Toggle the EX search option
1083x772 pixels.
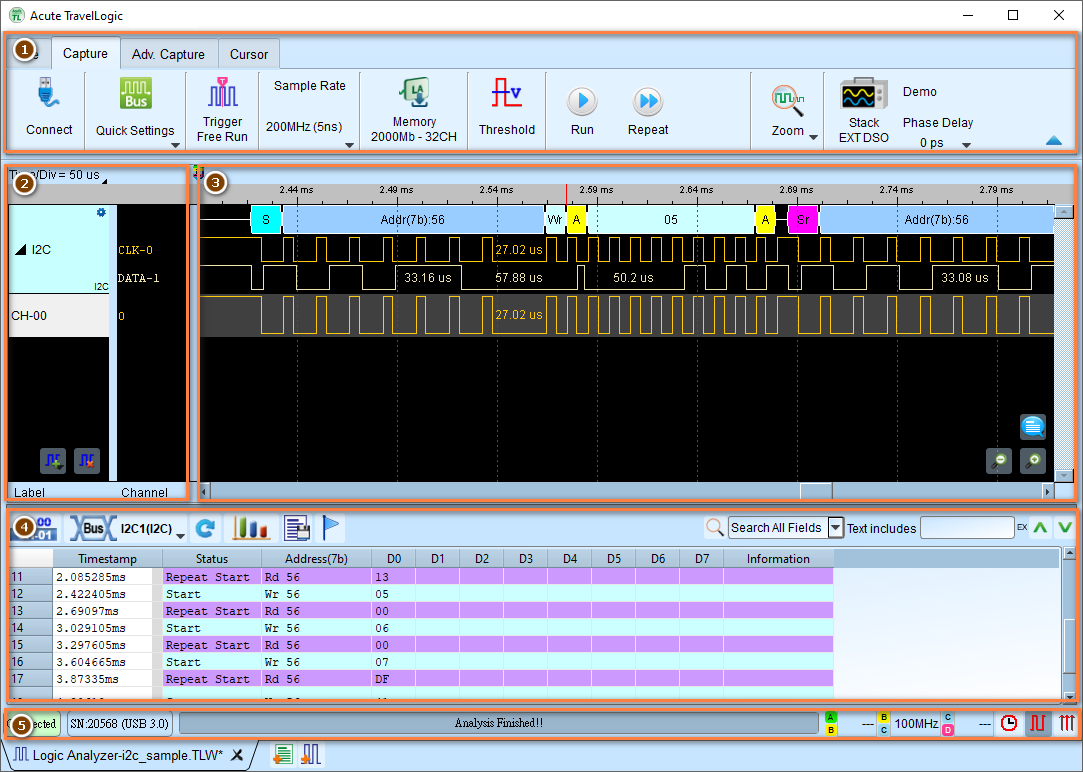point(1022,528)
